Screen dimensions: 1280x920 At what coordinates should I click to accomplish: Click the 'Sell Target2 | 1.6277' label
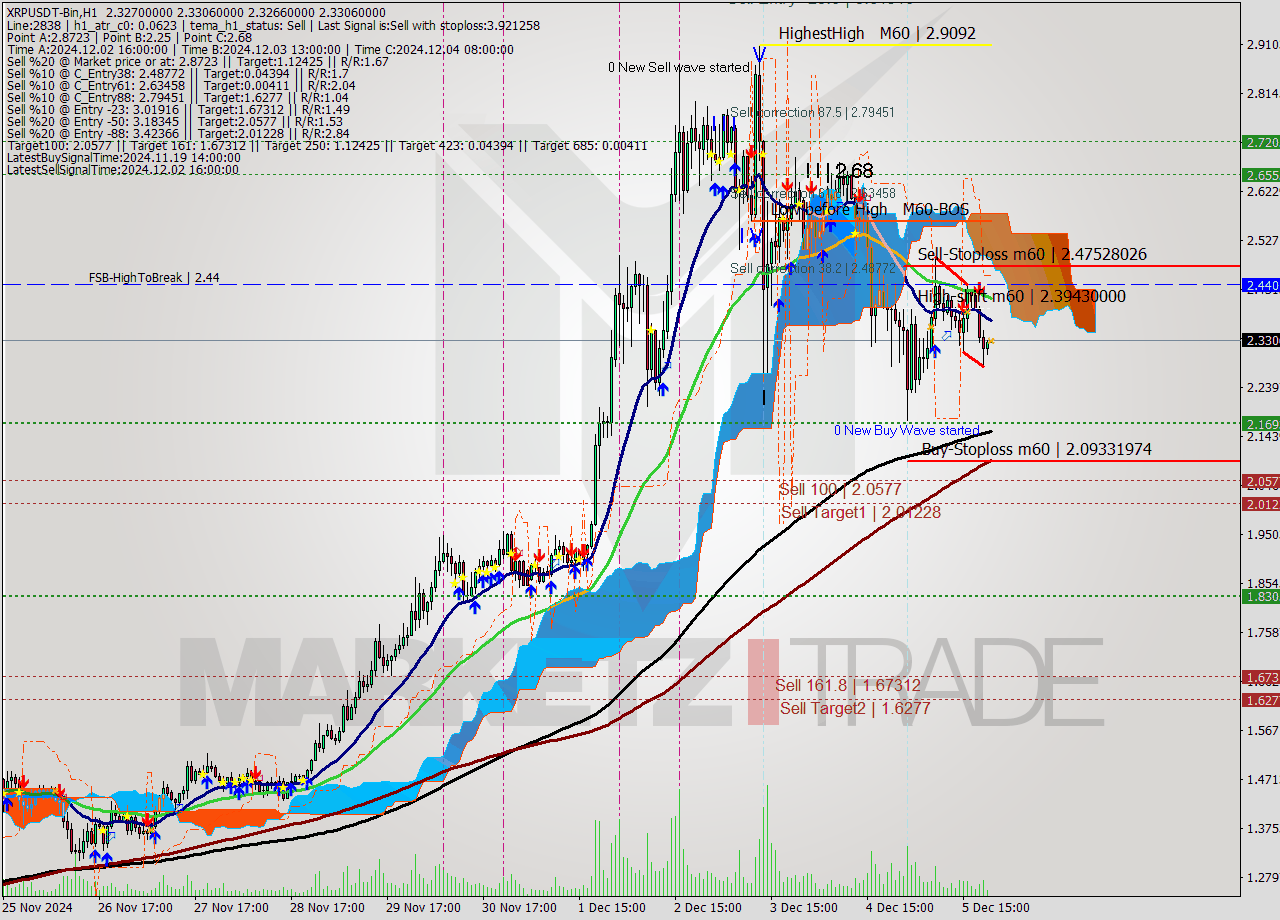pyautogui.click(x=855, y=708)
